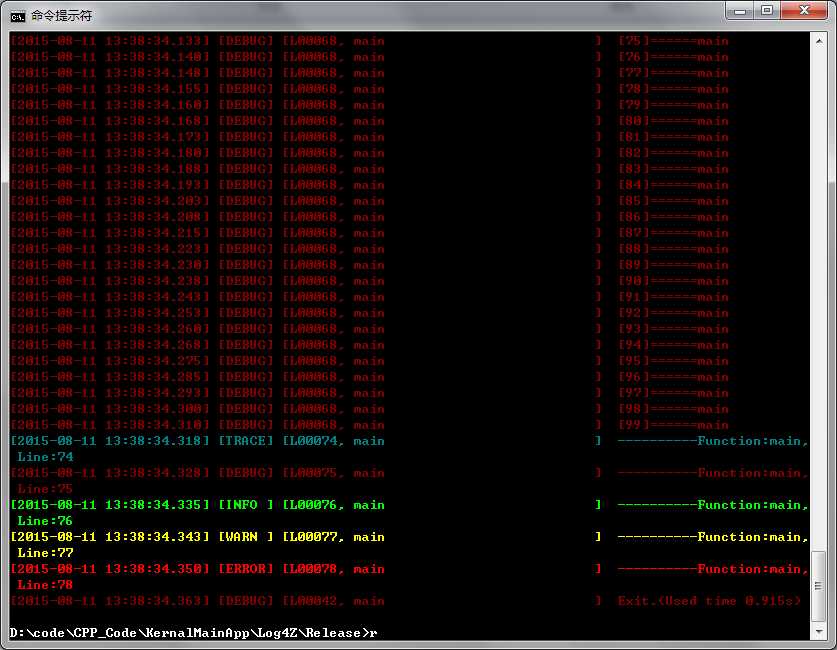
Task: Click the timestamp 13:38:34.350 on ERROR line
Action: [x=153, y=569]
